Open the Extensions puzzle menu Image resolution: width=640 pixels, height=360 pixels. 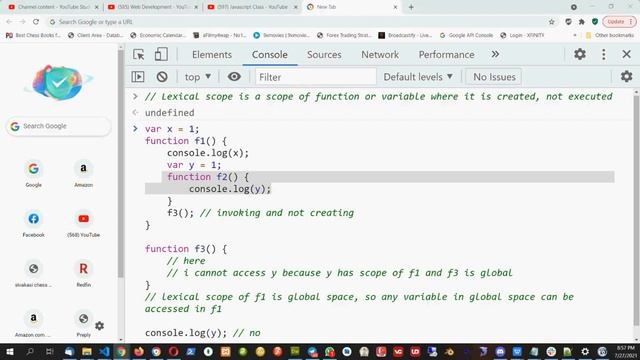582,22
